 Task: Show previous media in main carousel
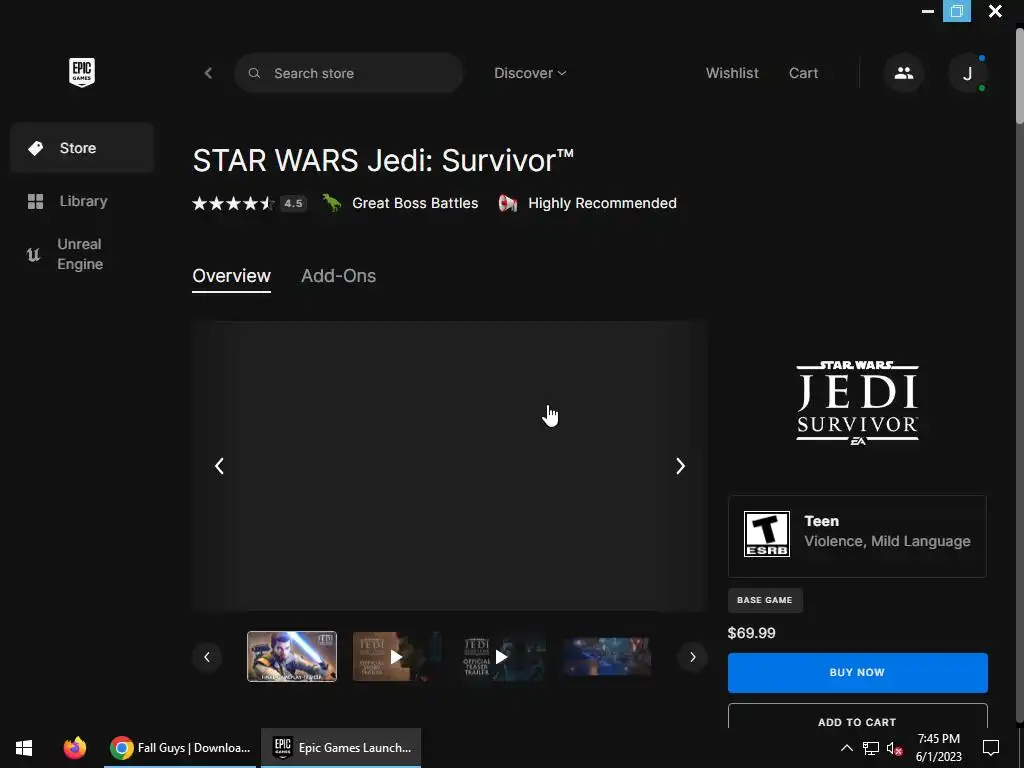pyautogui.click(x=219, y=466)
